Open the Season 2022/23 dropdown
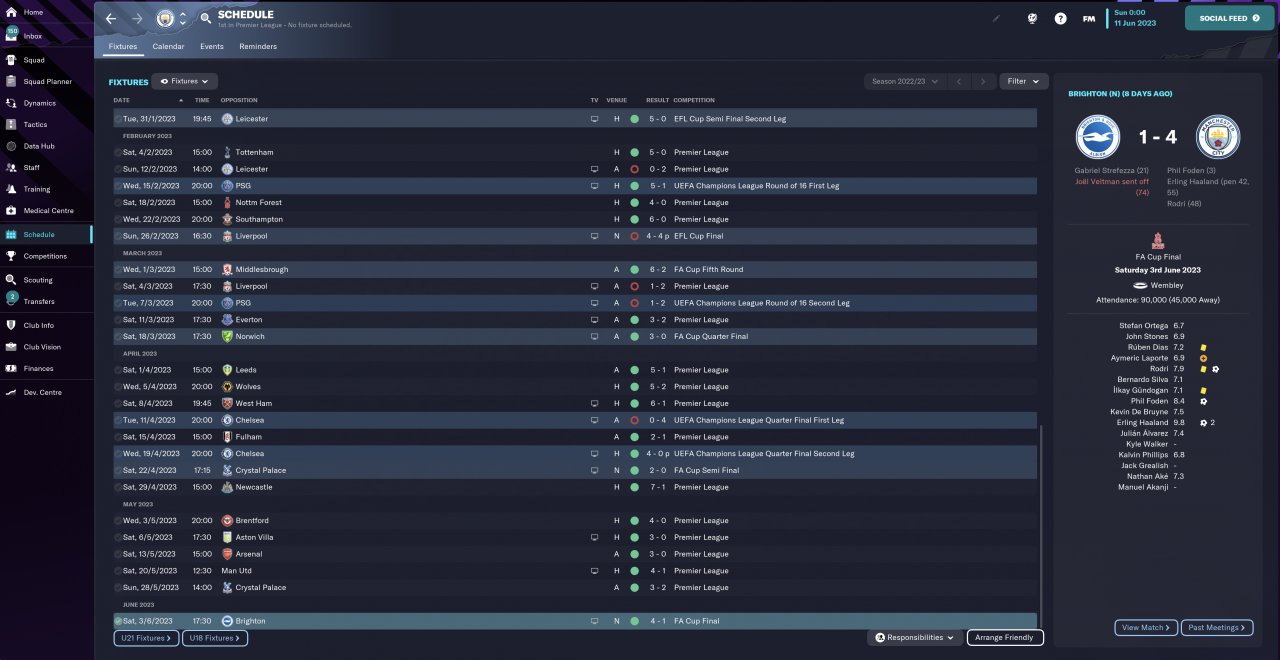This screenshot has height=660, width=1280. tap(903, 81)
